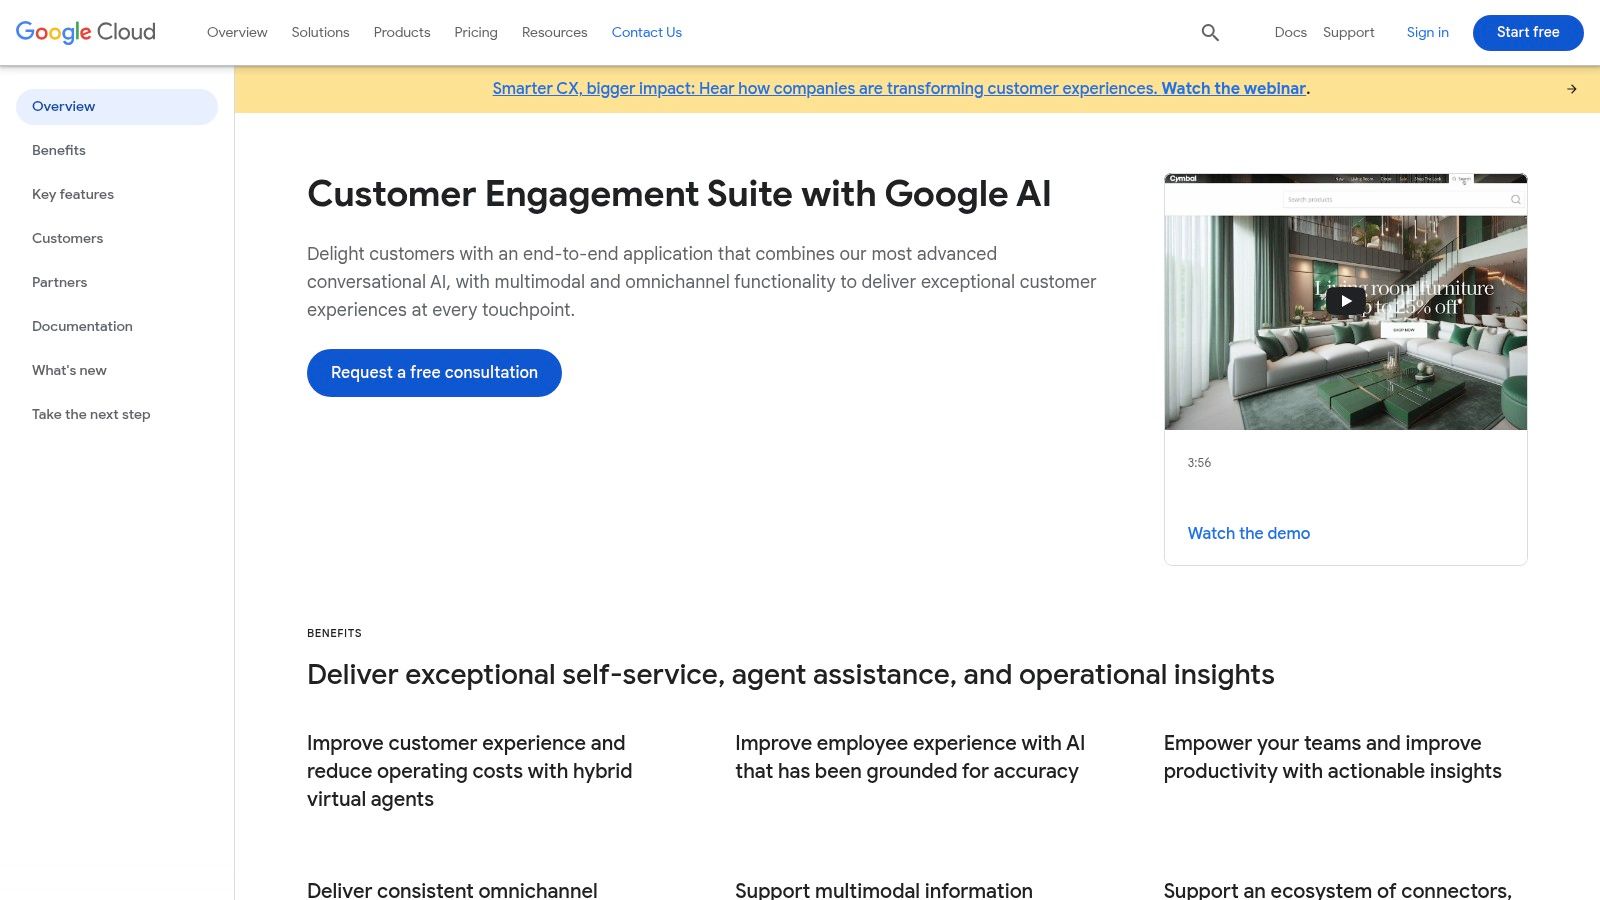Play the demo video
This screenshot has height=900, width=1600.
[1345, 300]
